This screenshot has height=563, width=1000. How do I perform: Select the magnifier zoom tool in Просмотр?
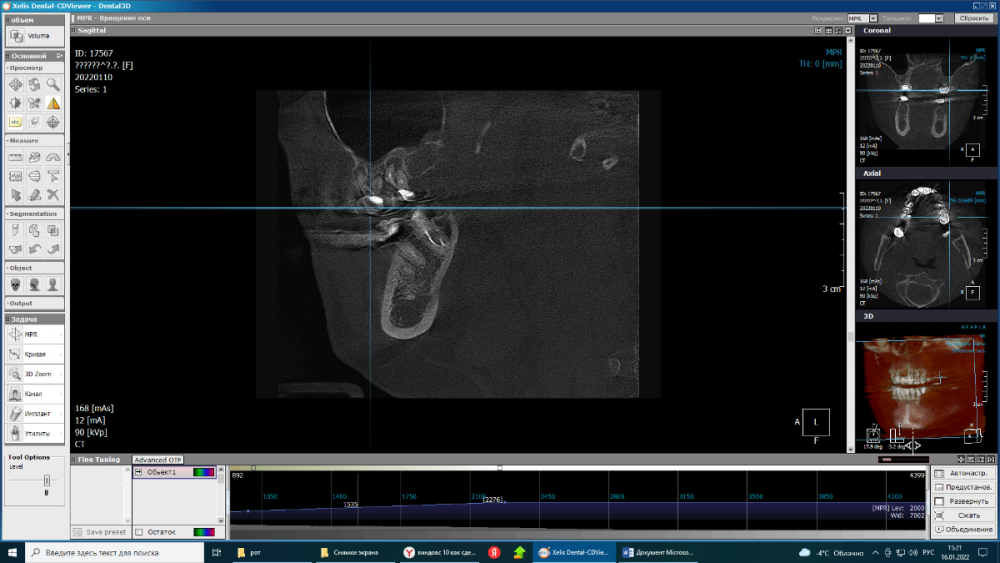click(x=53, y=84)
